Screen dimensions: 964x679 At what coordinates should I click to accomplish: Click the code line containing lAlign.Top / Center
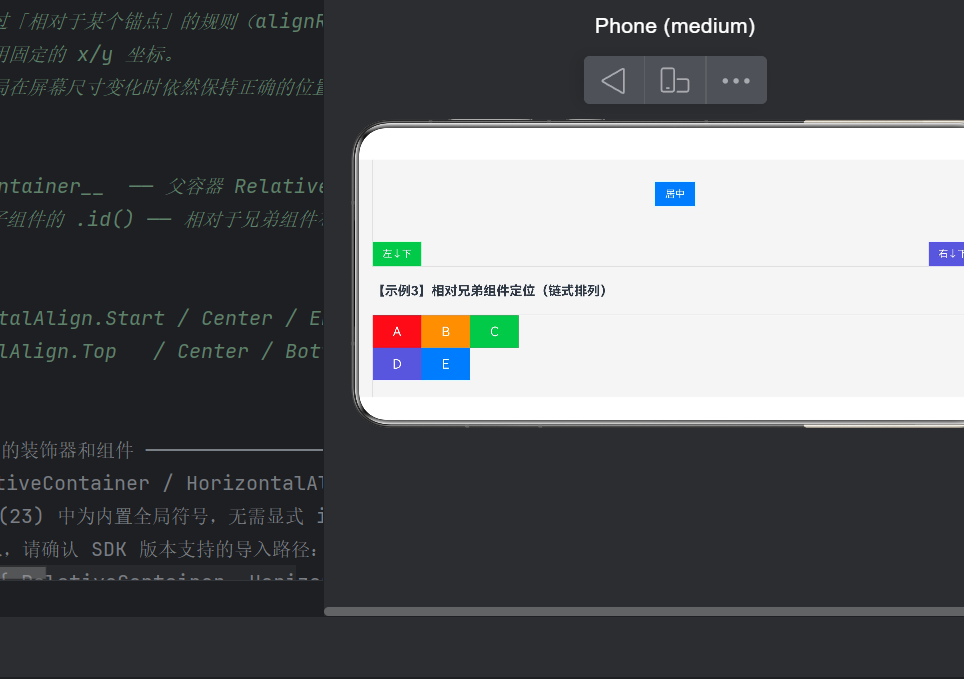pos(161,351)
